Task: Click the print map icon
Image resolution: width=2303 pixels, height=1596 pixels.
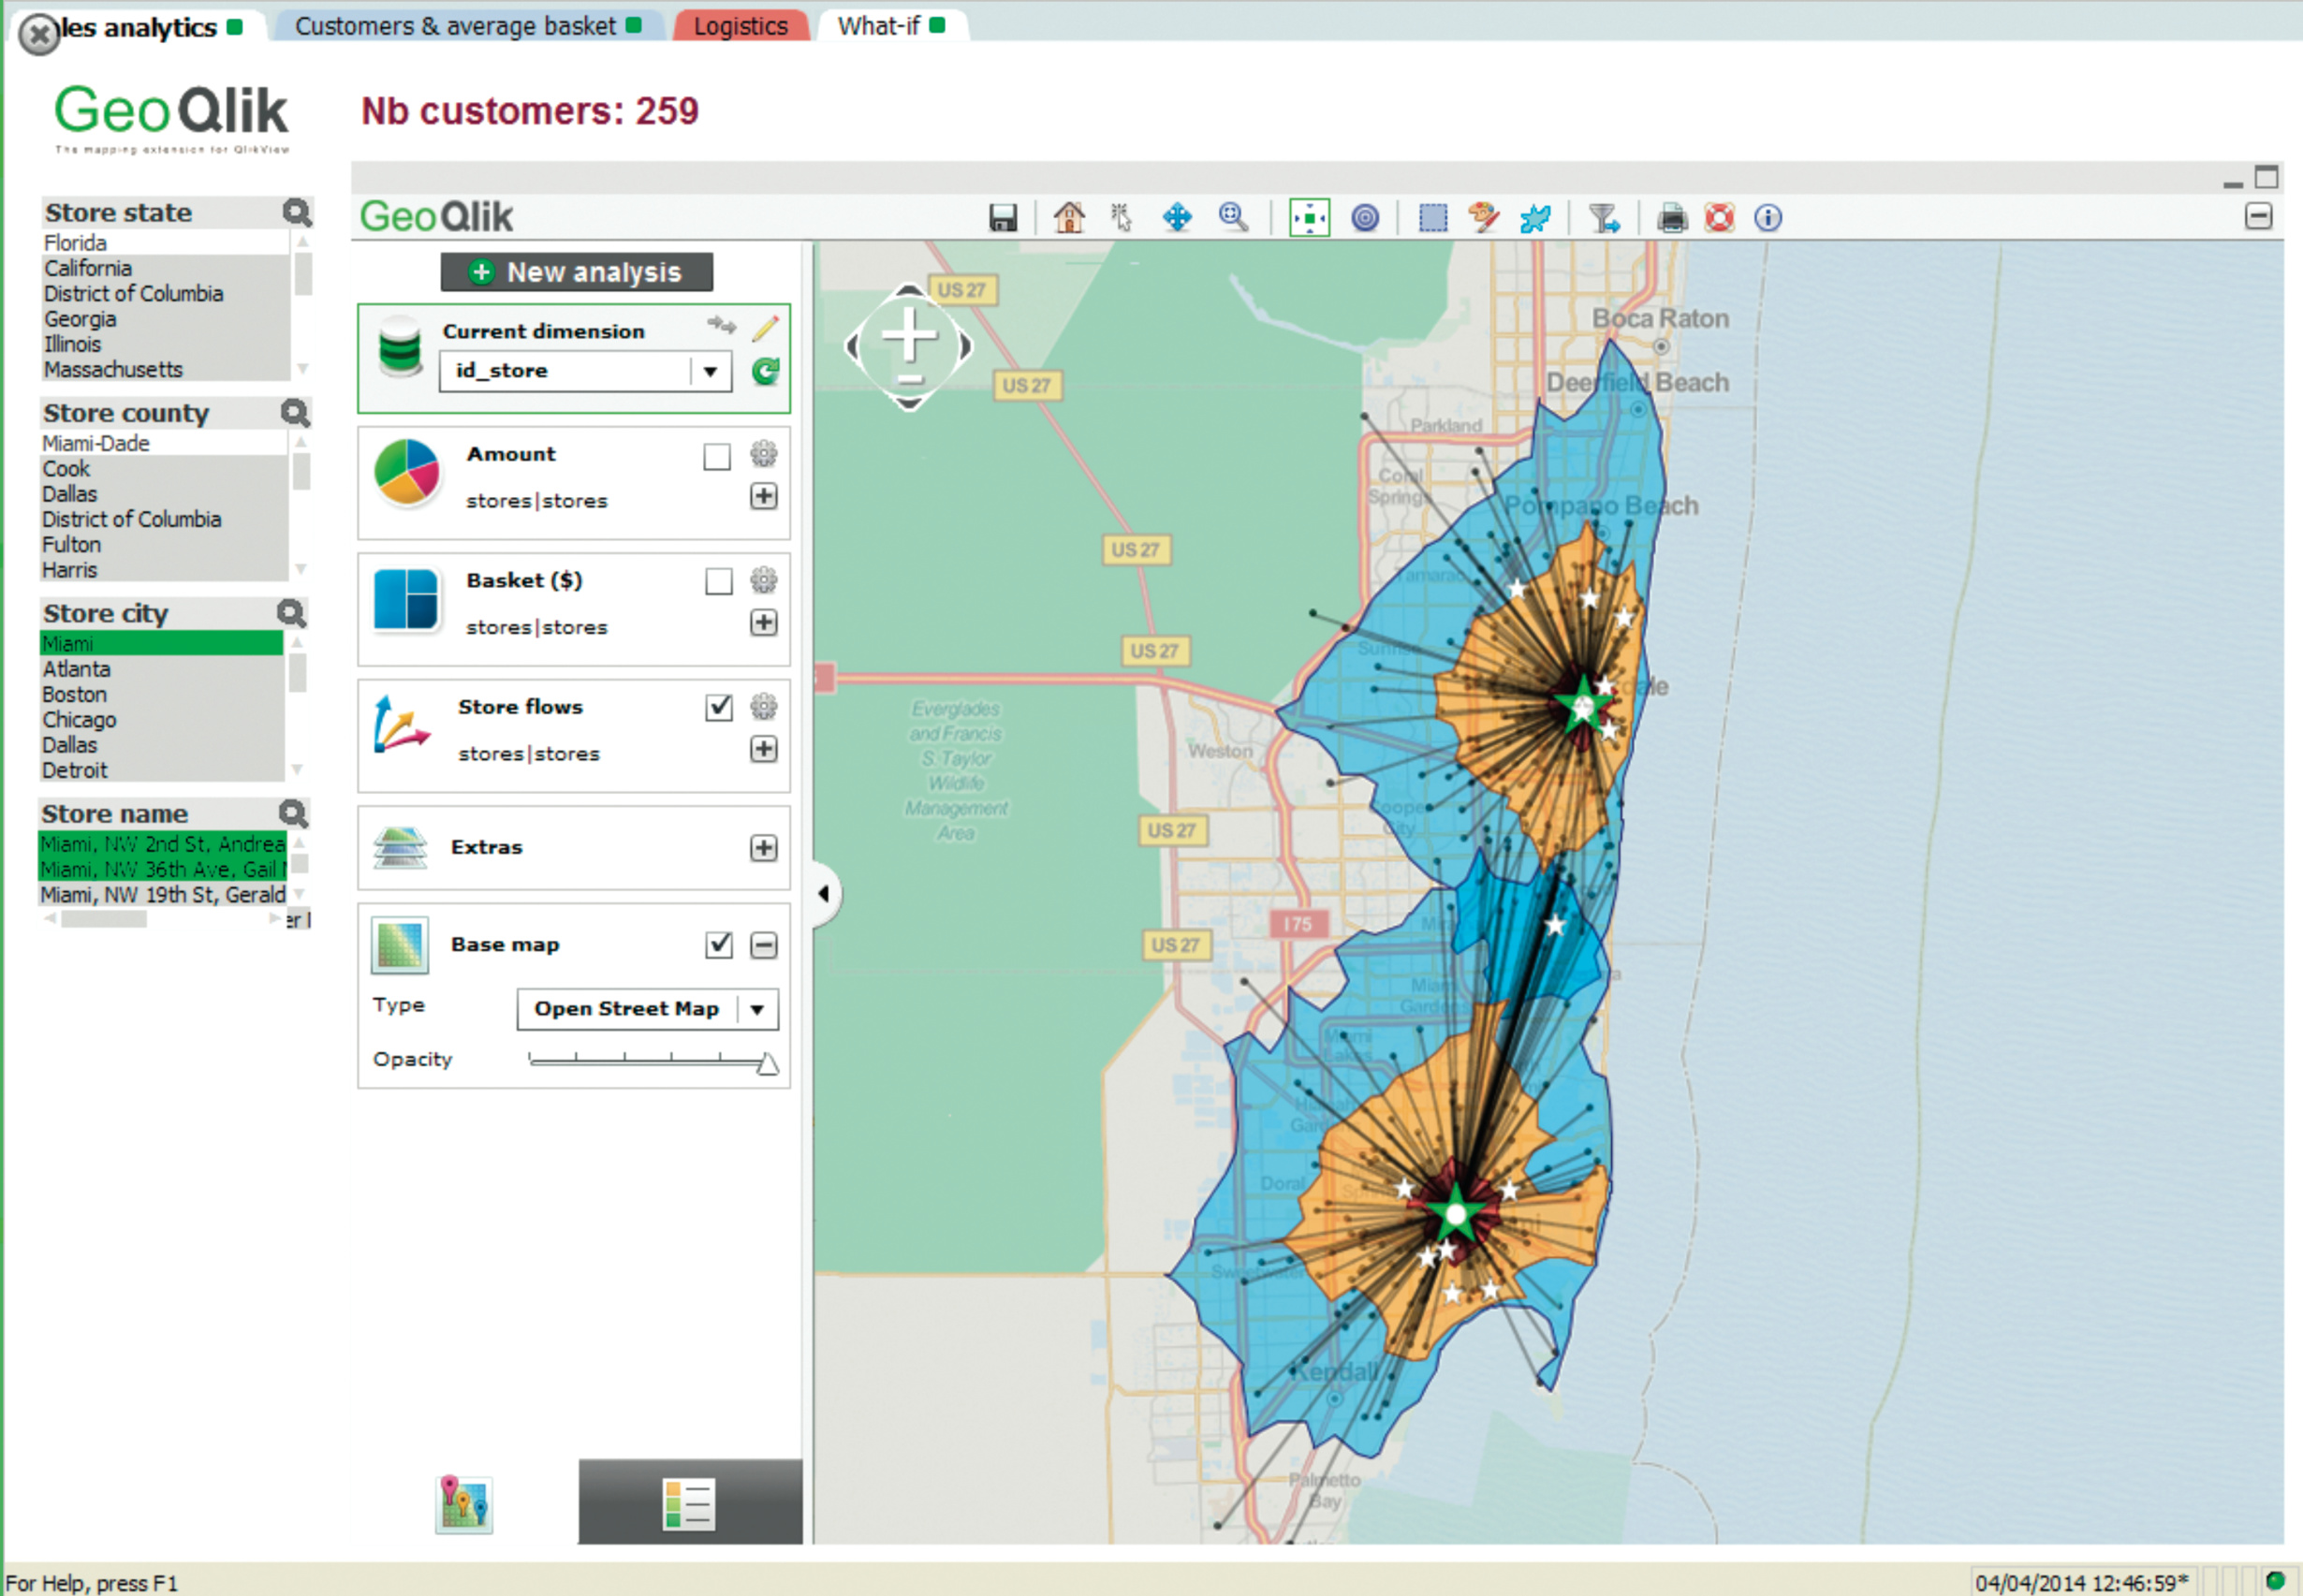Action: (1671, 218)
